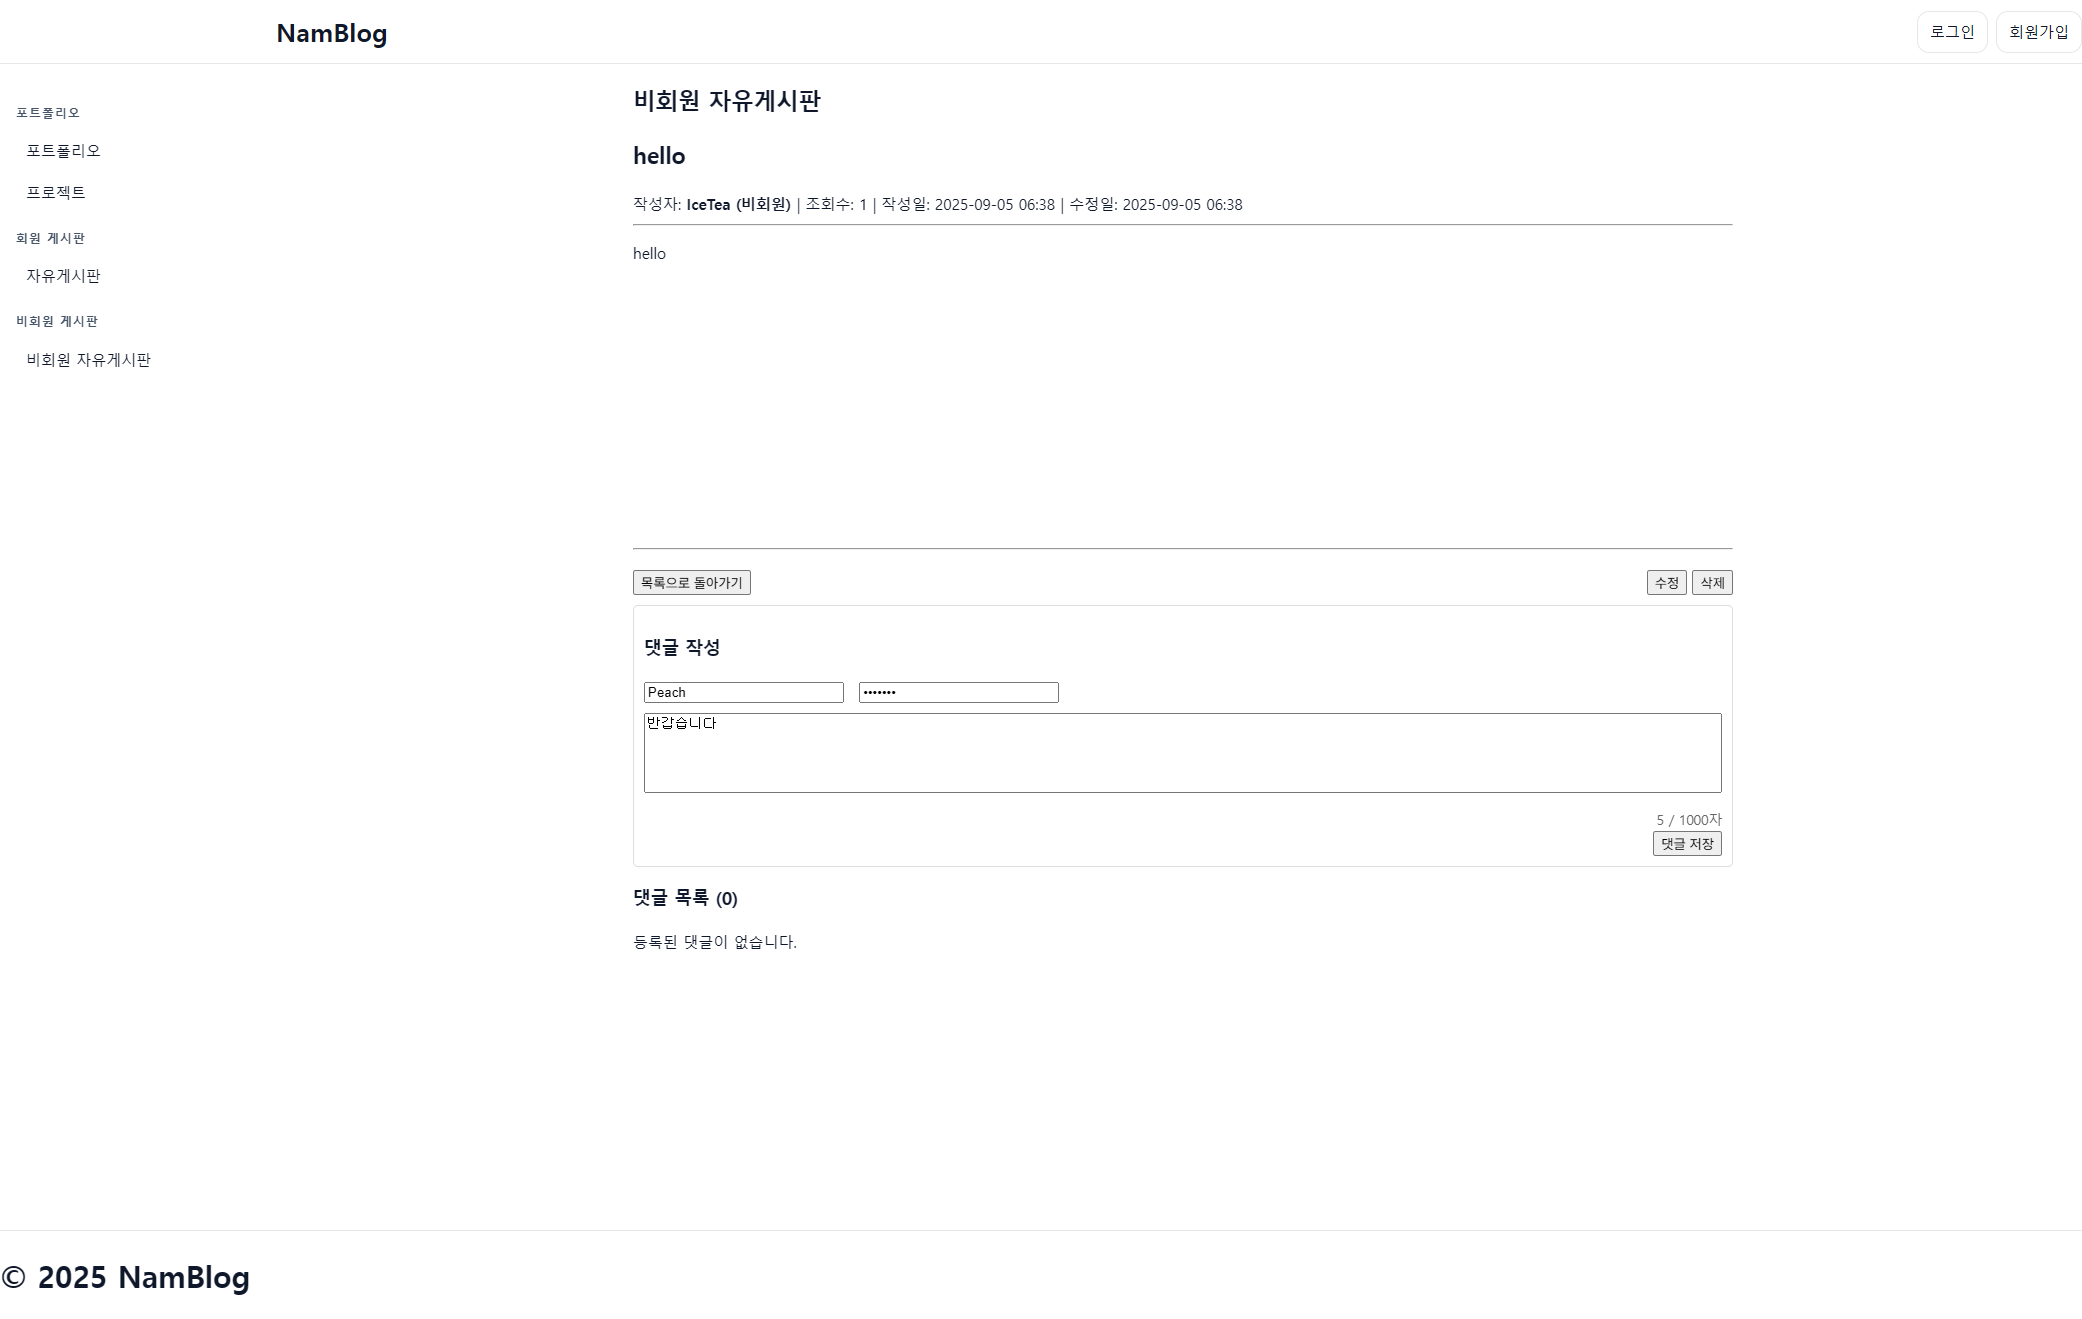Click the post title "hello" heading
Viewport: 2082px width, 1319px height.
[659, 156]
